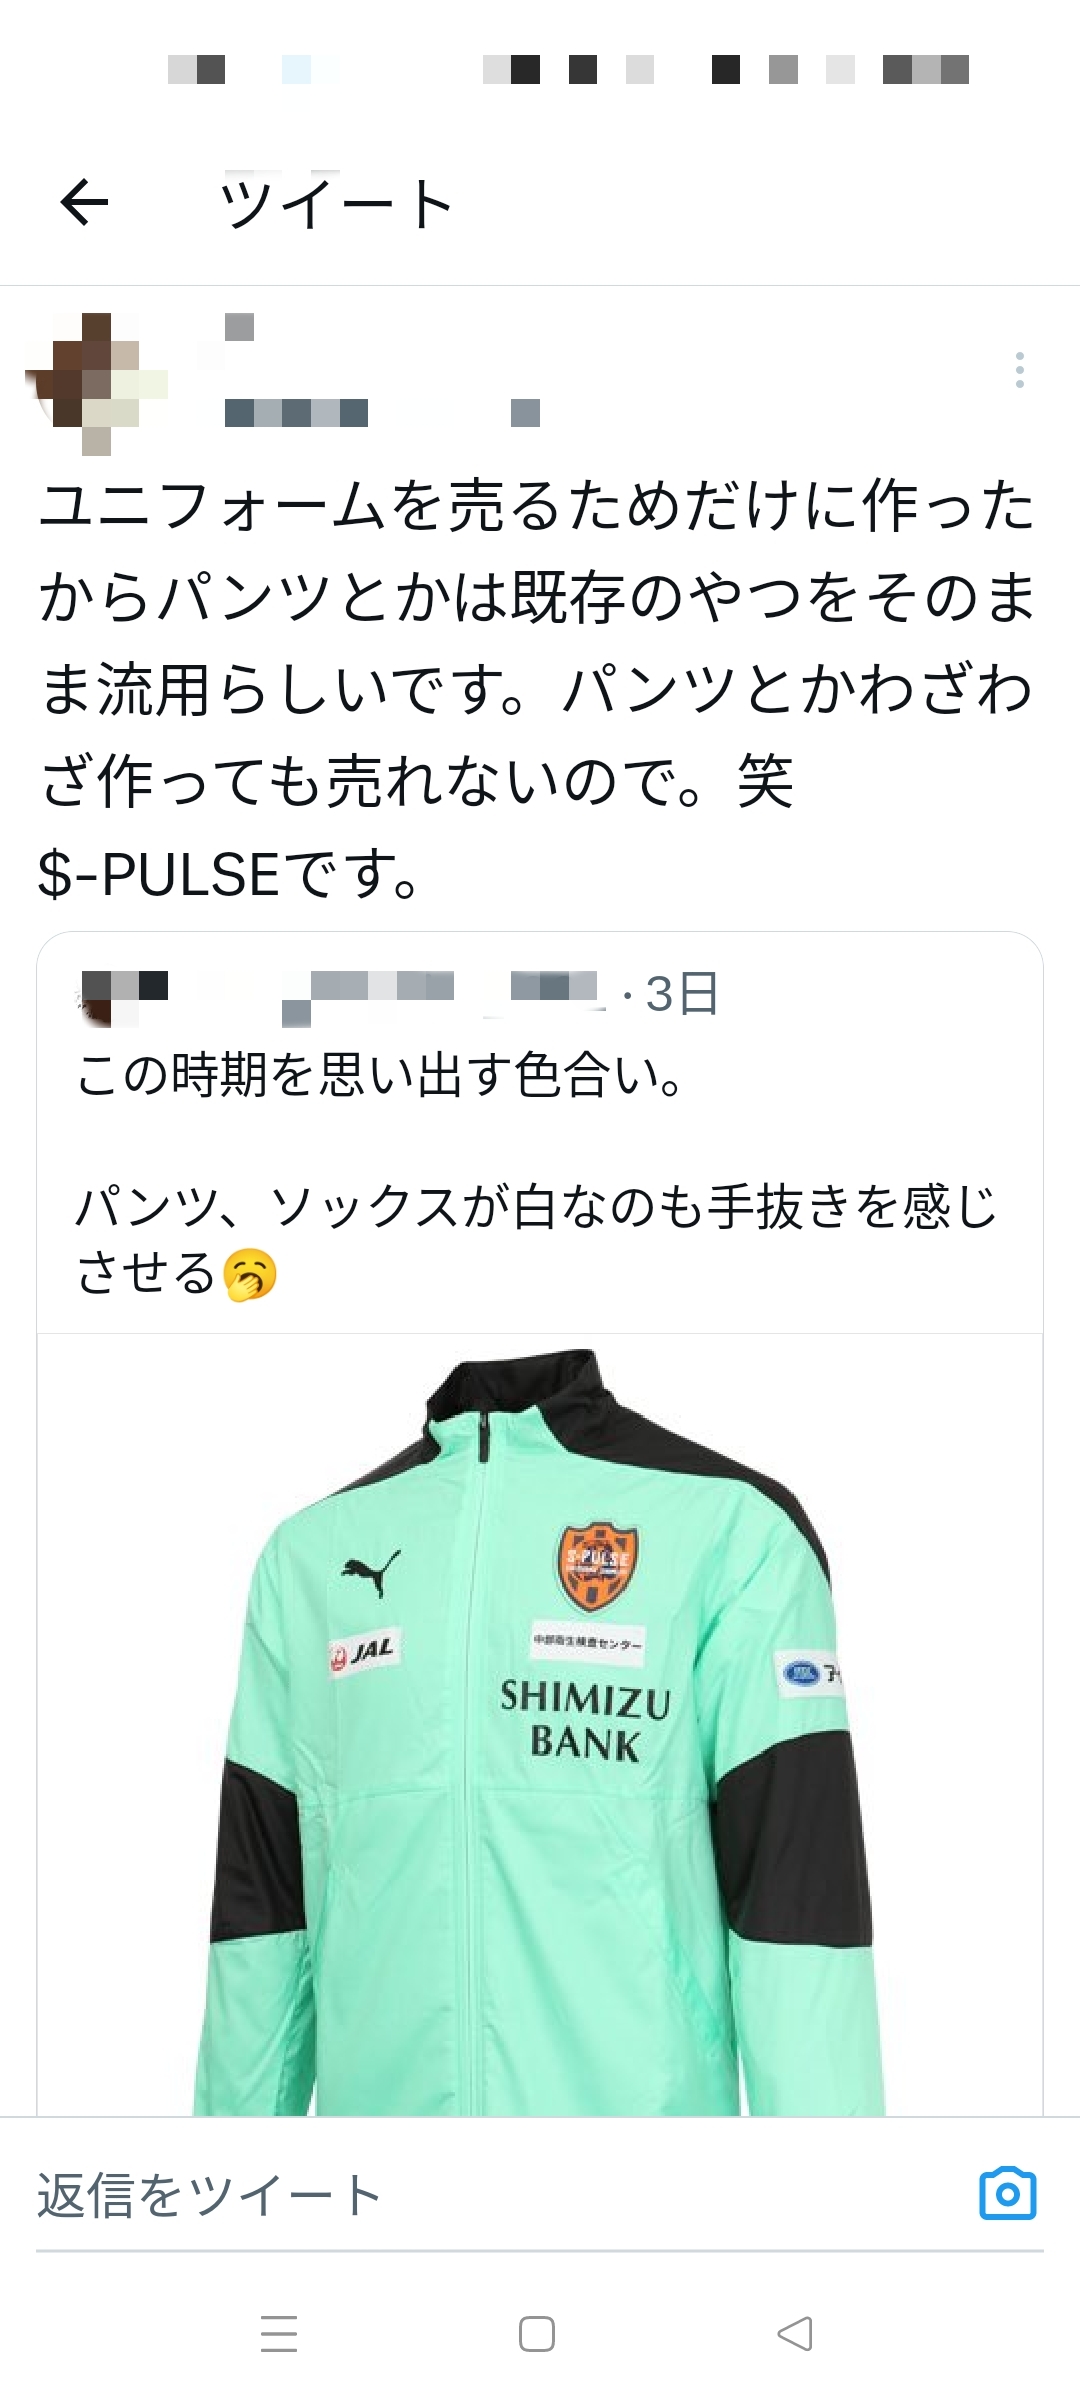The image size is (1080, 2400).
Task: Tap the SHIMIZU BANK logo in image
Action: (x=585, y=1720)
